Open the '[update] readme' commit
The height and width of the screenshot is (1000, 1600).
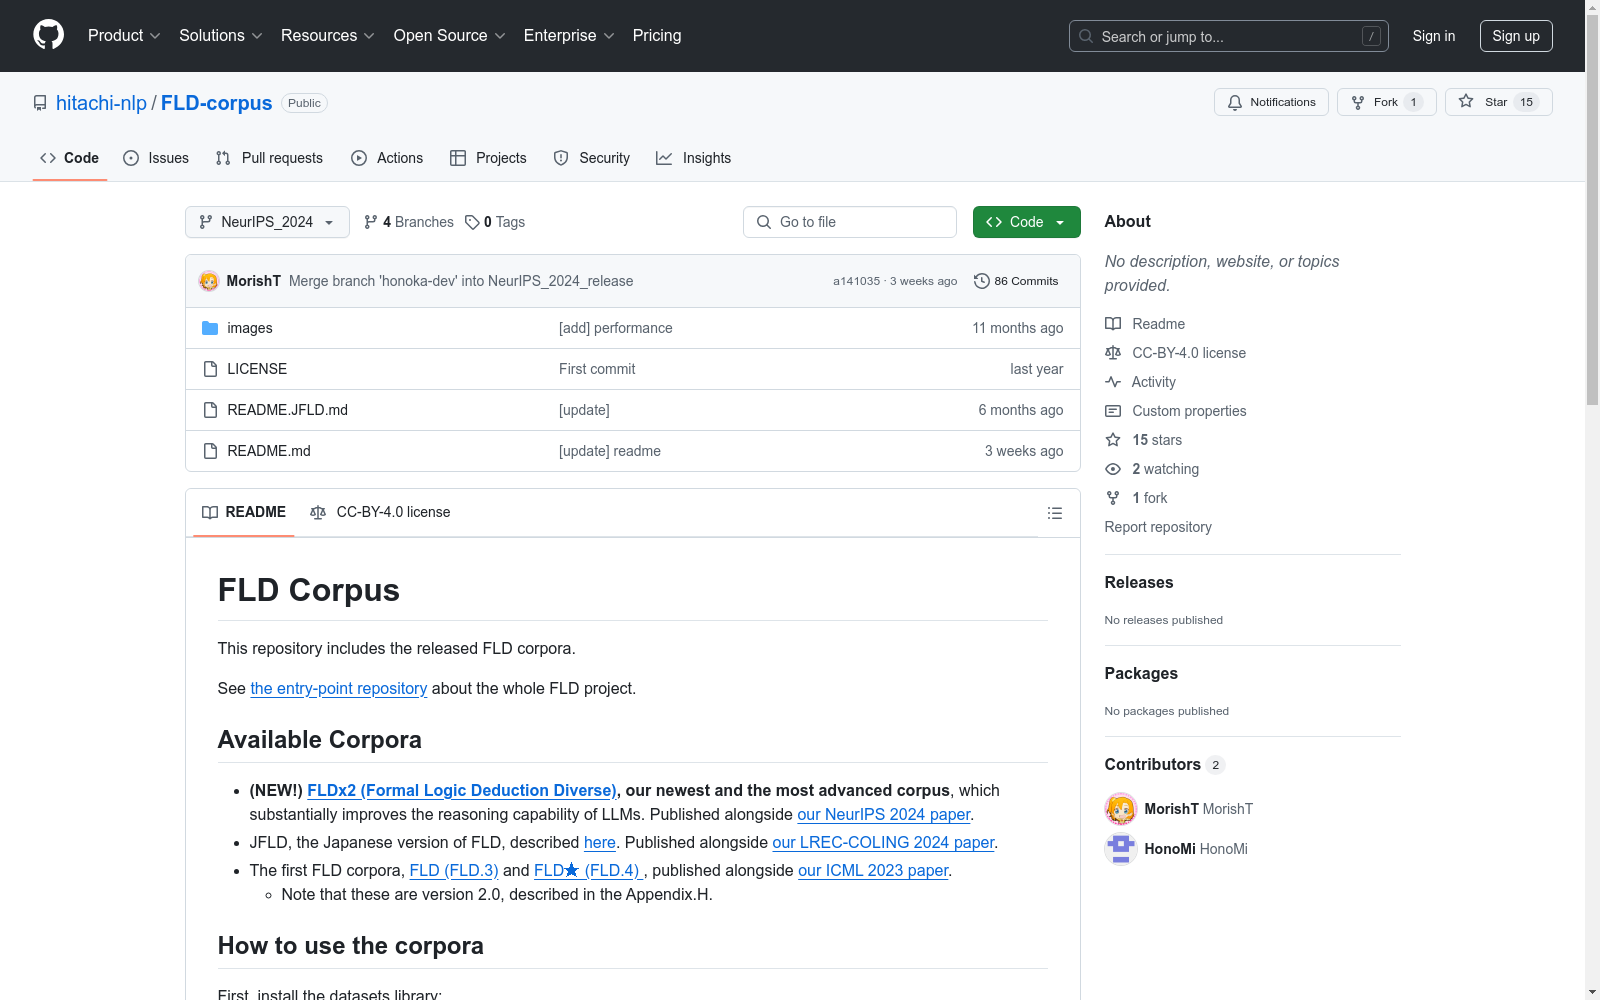pos(610,451)
